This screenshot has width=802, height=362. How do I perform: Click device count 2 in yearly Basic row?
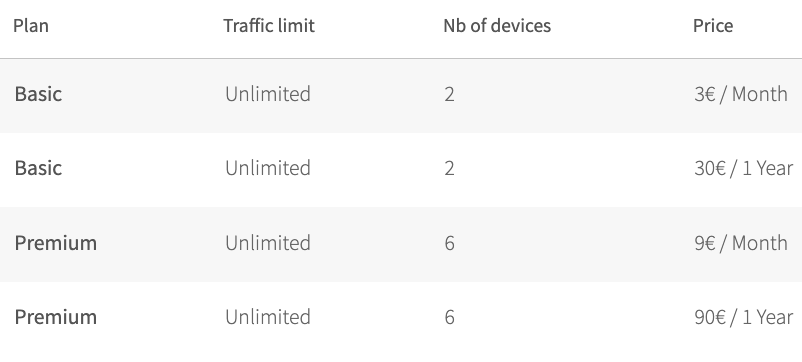coord(449,168)
